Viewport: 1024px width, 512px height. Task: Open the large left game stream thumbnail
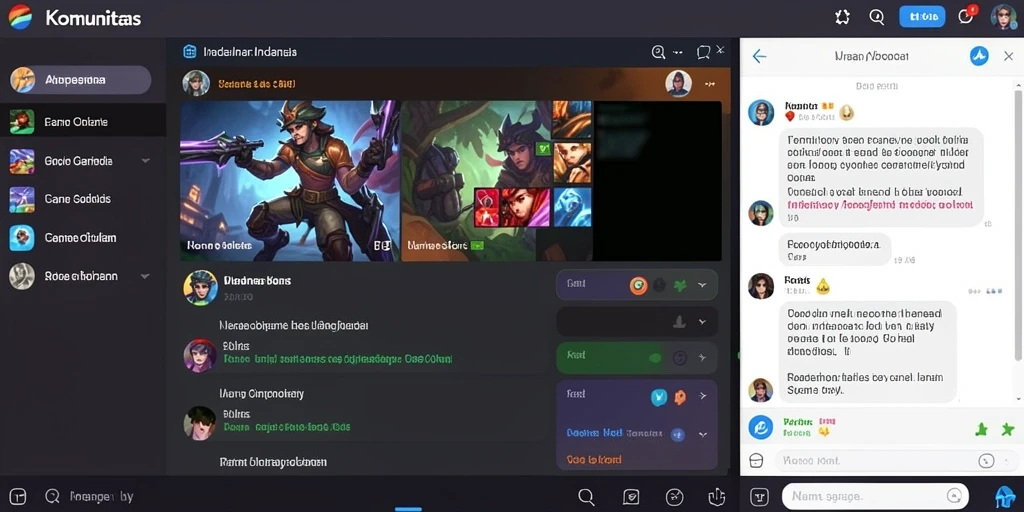[x=289, y=181]
